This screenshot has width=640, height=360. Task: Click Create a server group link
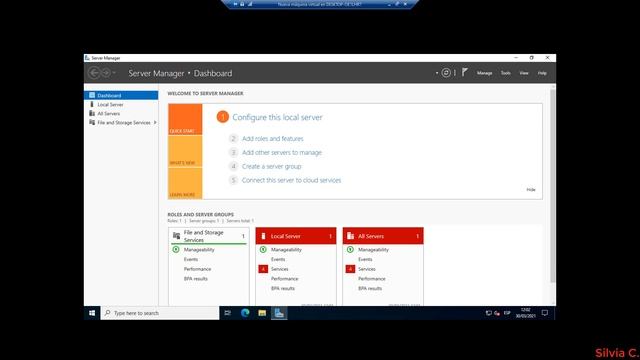[271, 167]
